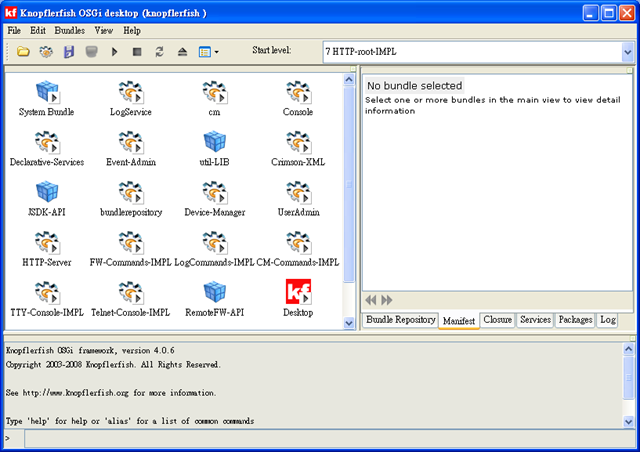640x452 pixels.
Task: Click the Refresh bundle toolbar icon
Action: click(x=160, y=52)
